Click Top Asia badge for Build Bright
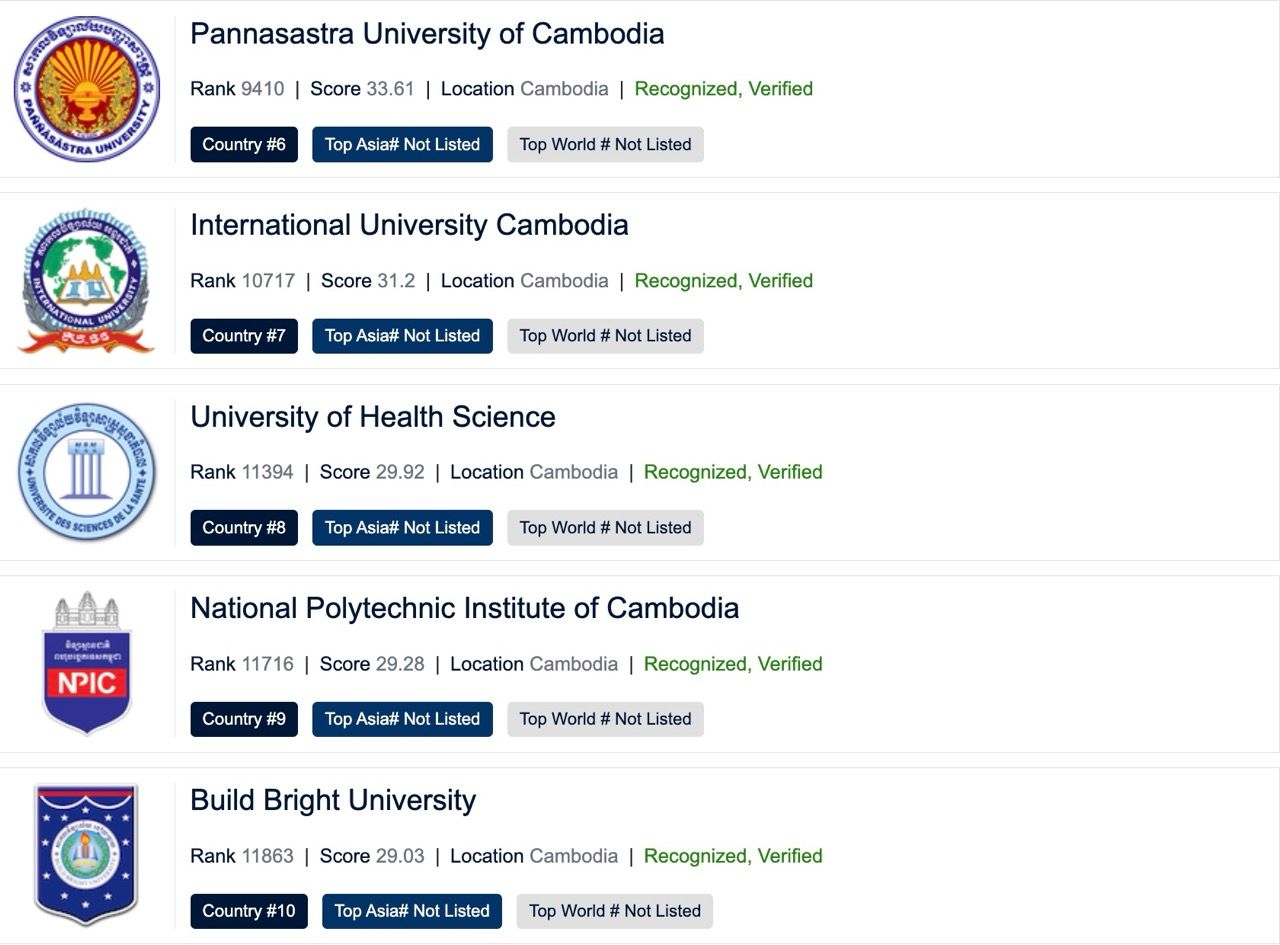Screen dimensions: 1280x945 point(412,911)
